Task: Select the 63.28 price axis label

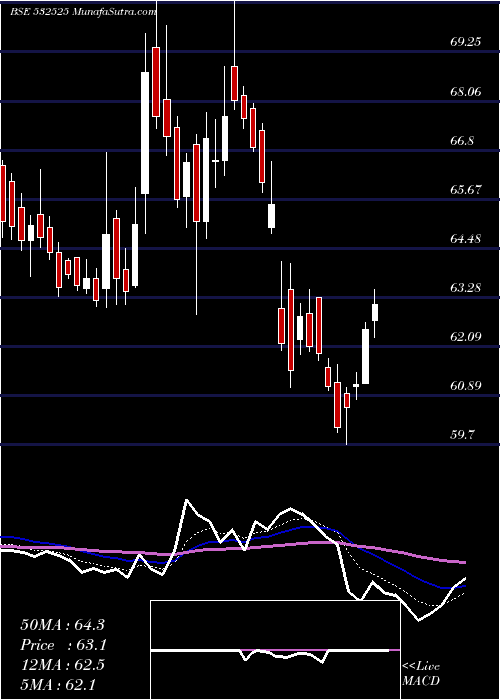Action: 465,288
